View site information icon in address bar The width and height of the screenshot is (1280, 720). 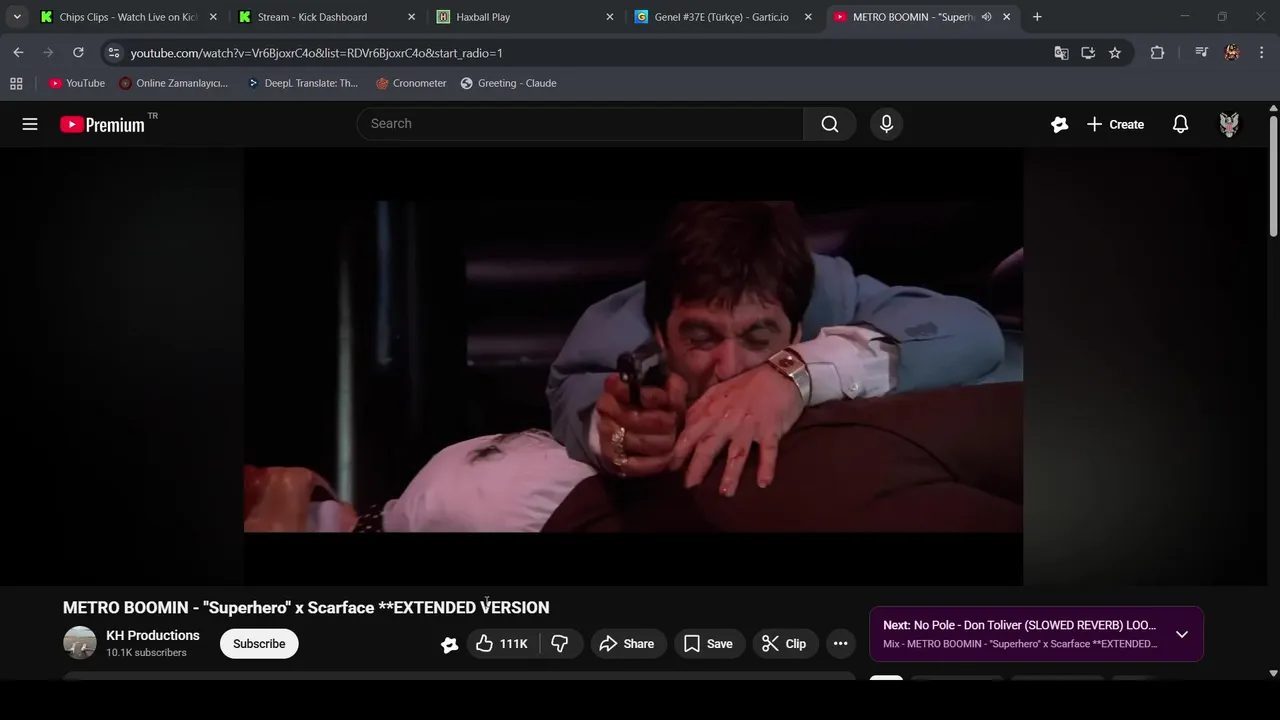point(114,53)
